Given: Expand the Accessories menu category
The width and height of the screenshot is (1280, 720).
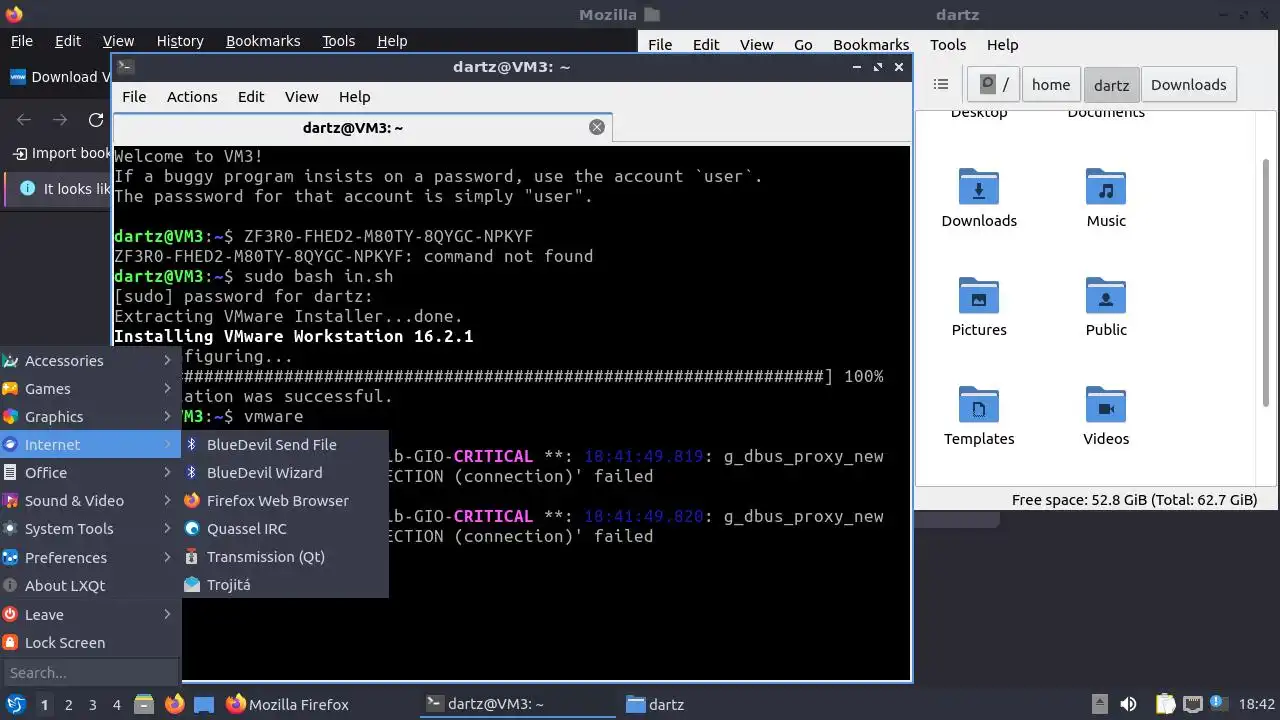Looking at the screenshot, I should click(x=90, y=361).
